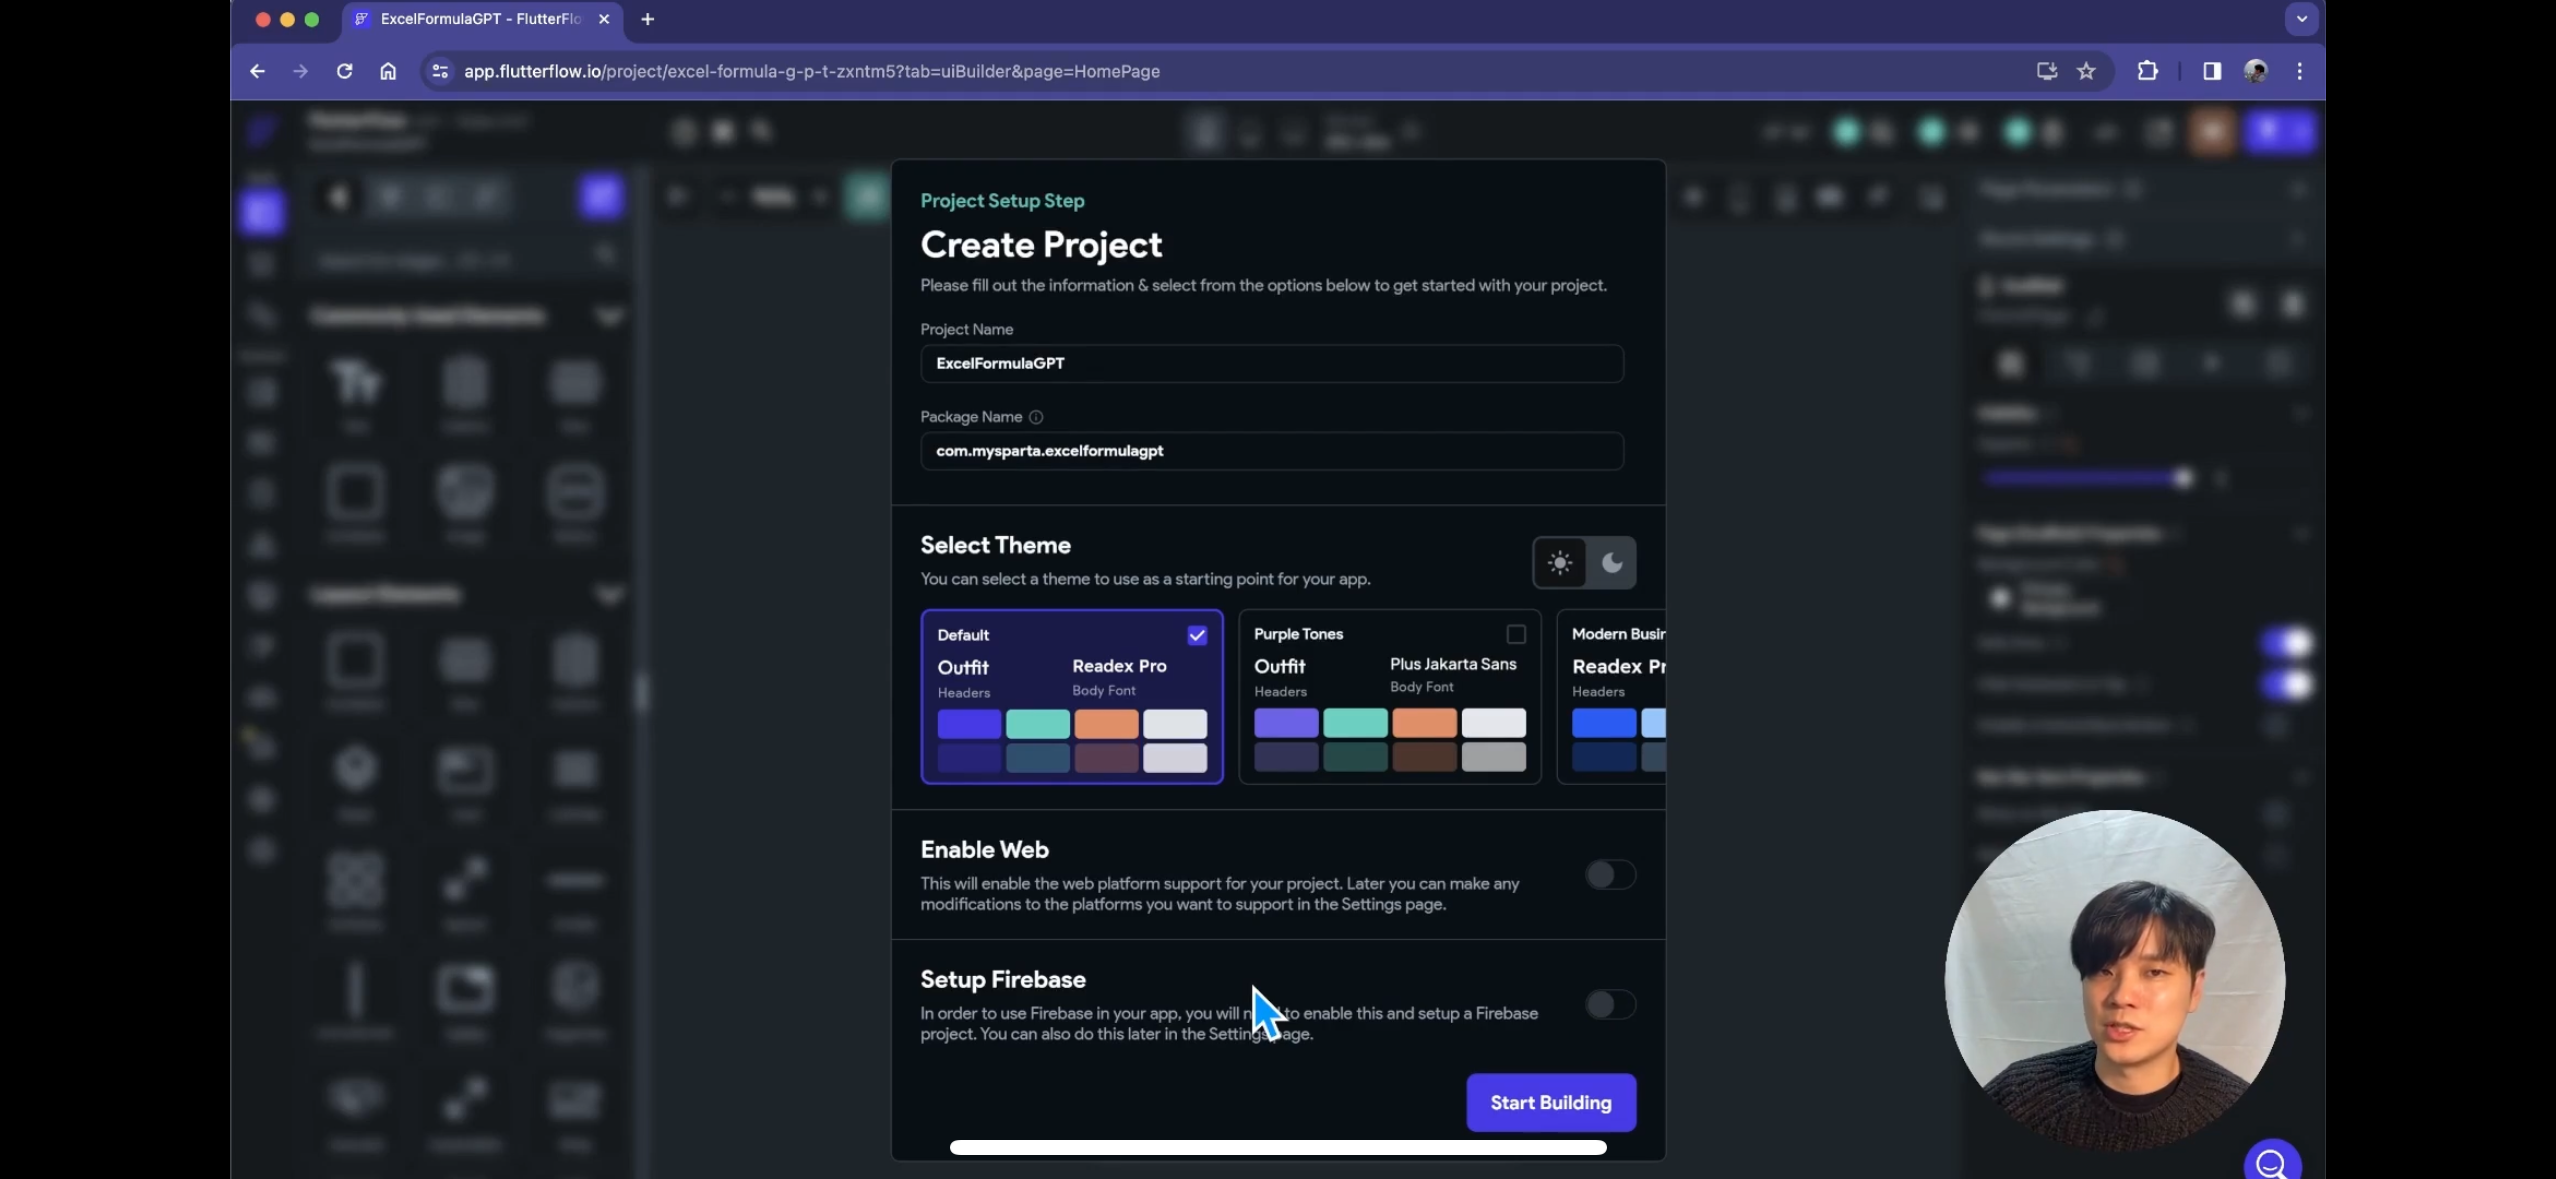Open the browser extensions menu
The height and width of the screenshot is (1179, 2556).
tap(2147, 71)
